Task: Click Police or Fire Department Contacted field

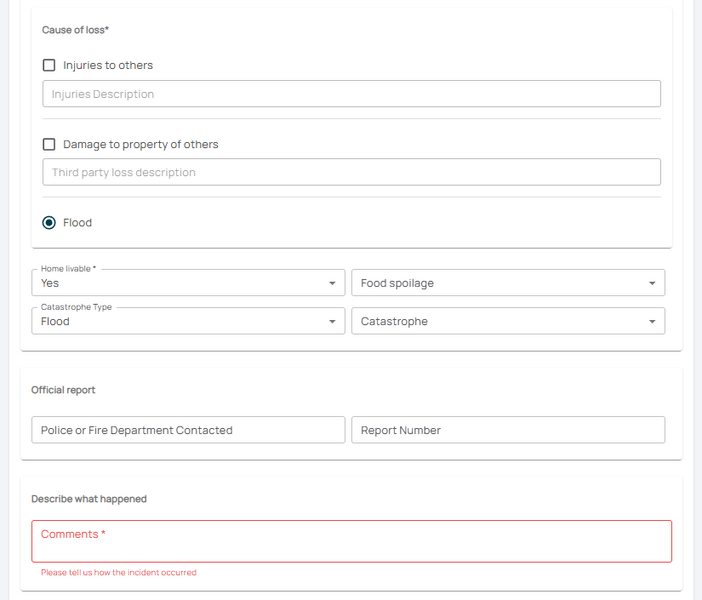Action: 188,430
